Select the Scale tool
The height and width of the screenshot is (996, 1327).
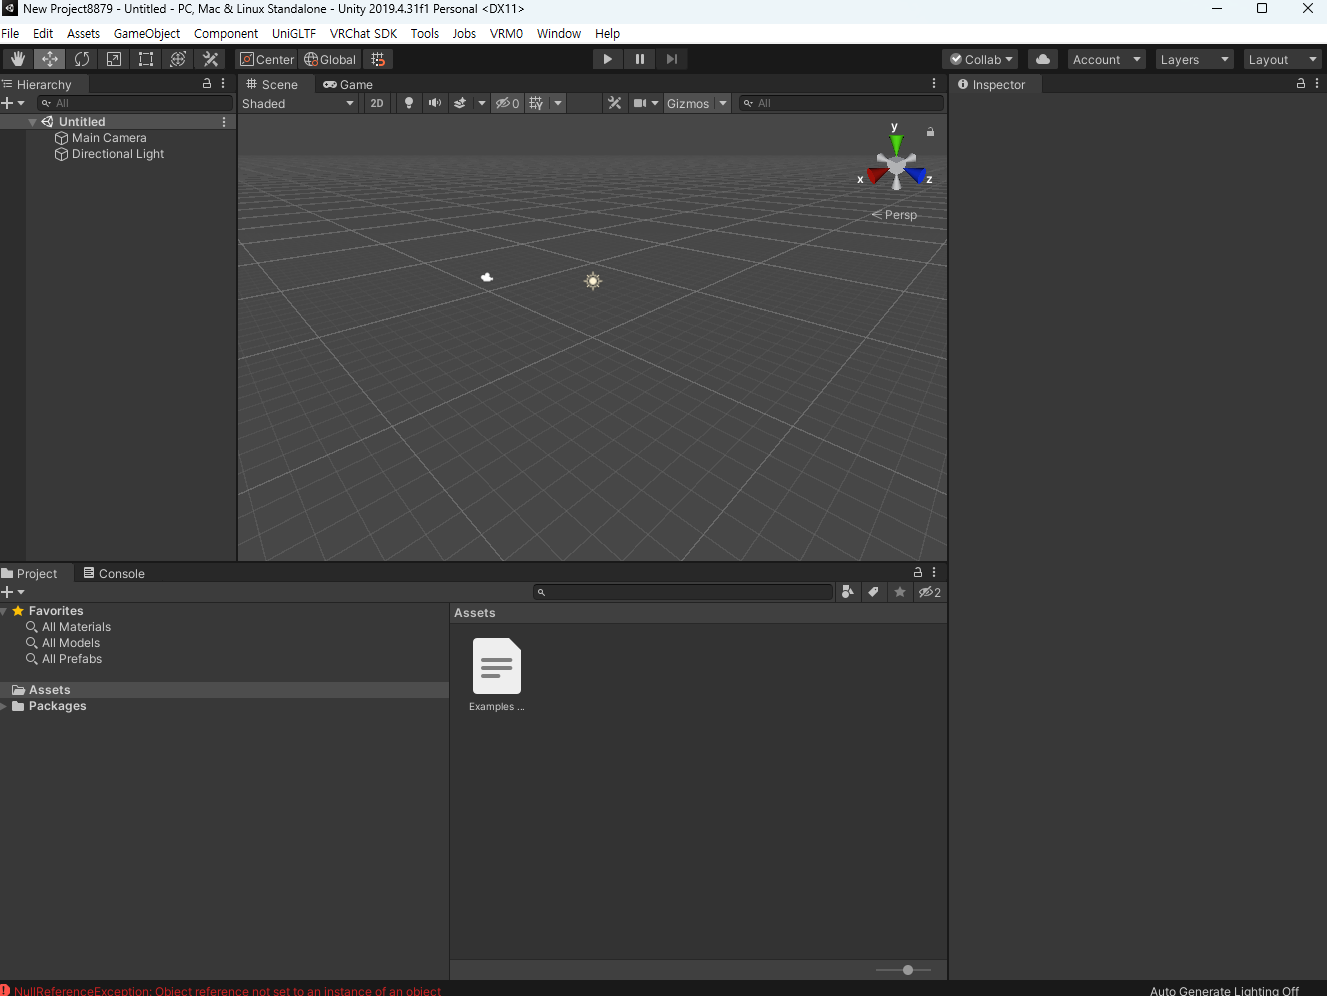pyautogui.click(x=113, y=59)
